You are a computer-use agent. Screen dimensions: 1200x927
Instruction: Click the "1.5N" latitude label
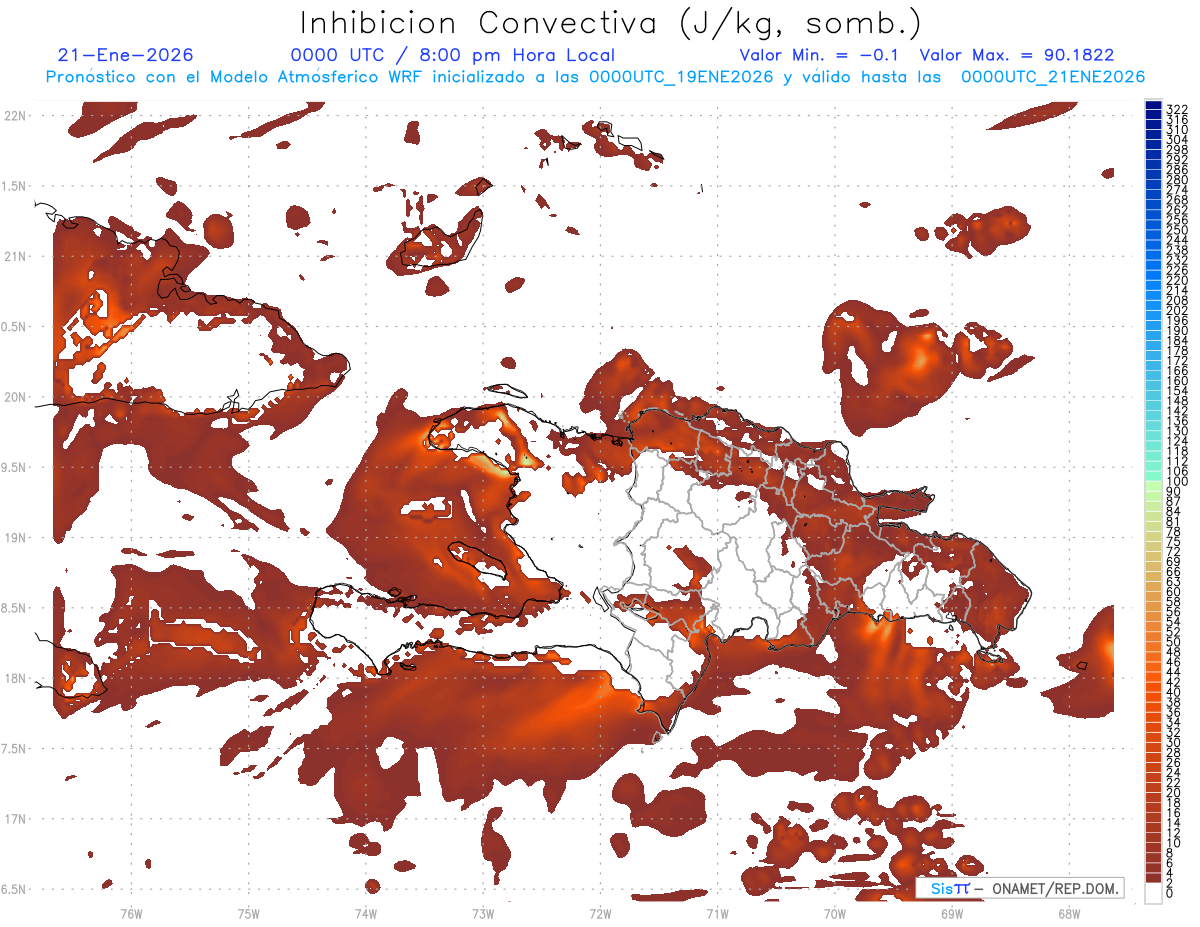(15, 186)
